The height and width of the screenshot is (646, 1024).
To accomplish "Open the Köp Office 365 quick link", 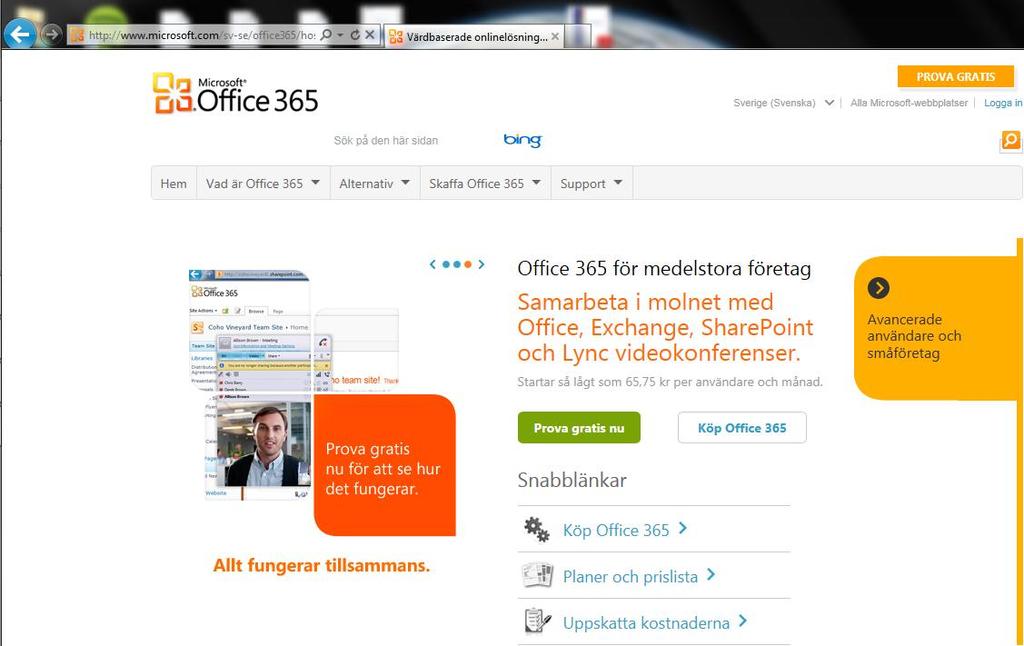I will point(616,530).
